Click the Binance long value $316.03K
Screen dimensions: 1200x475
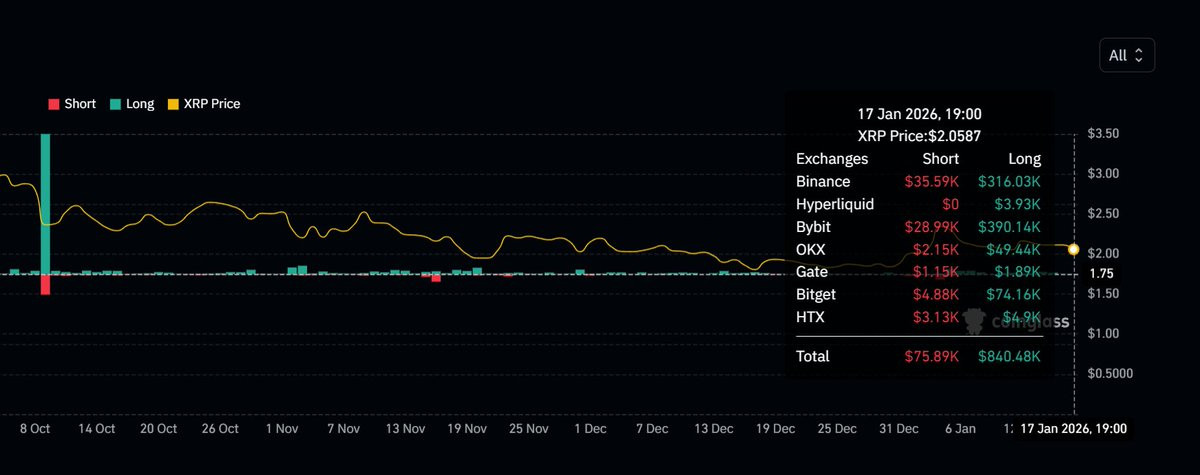pyautogui.click(x=1007, y=182)
